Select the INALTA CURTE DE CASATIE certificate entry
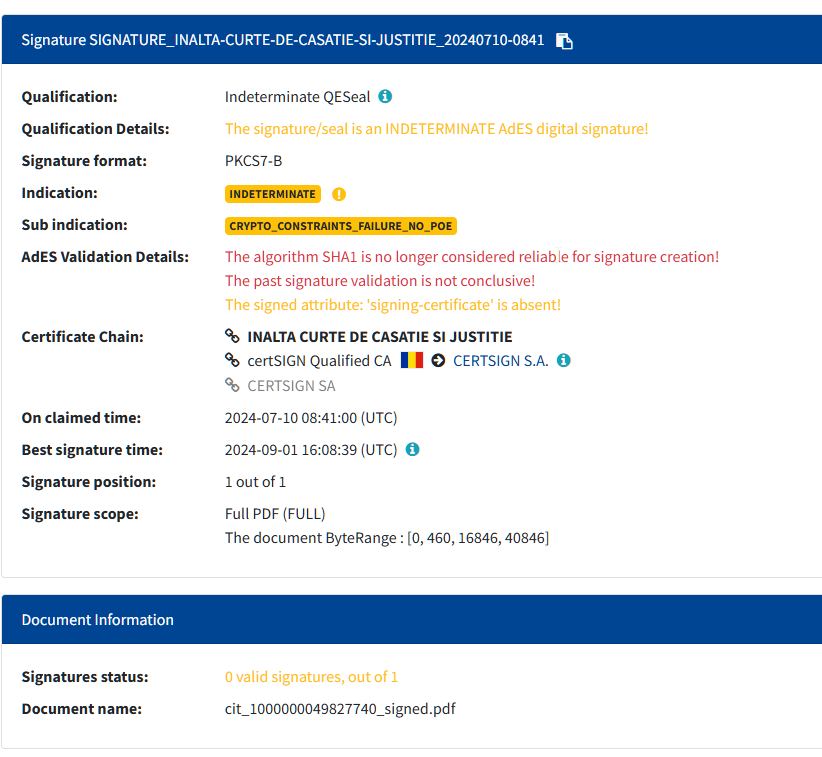The width and height of the screenshot is (822, 757). 380,336
